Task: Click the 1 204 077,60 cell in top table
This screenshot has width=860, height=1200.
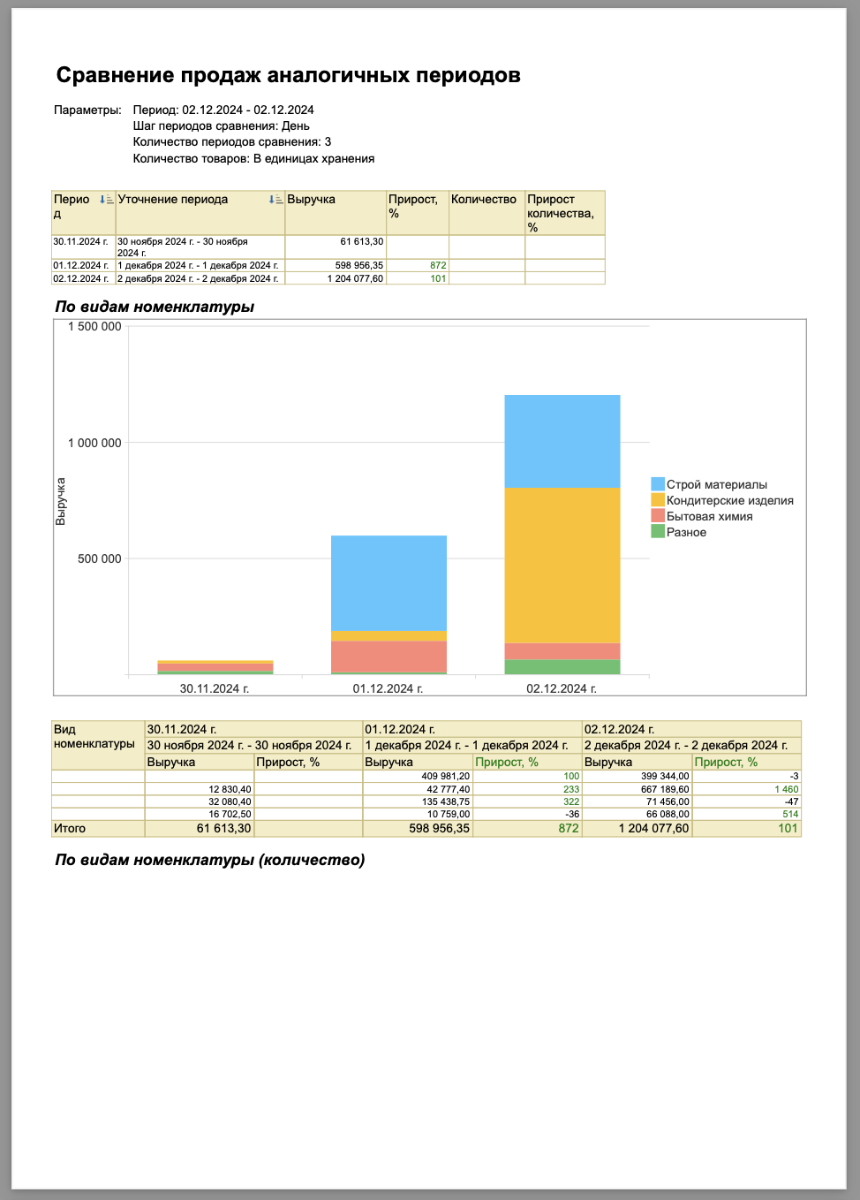Action: pyautogui.click(x=334, y=278)
